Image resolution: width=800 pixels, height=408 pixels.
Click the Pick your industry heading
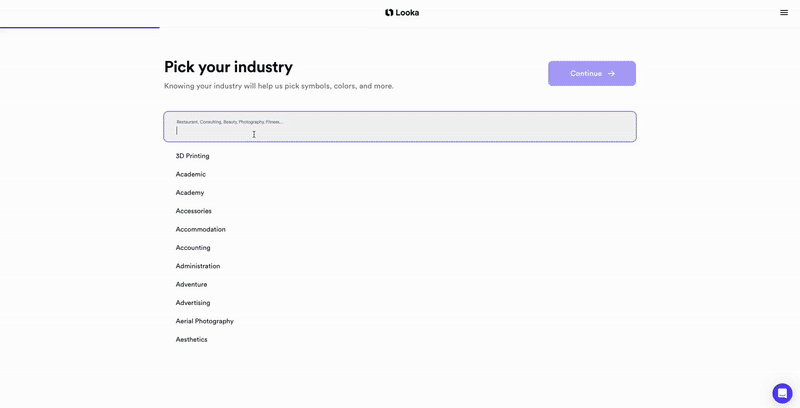[x=228, y=67]
